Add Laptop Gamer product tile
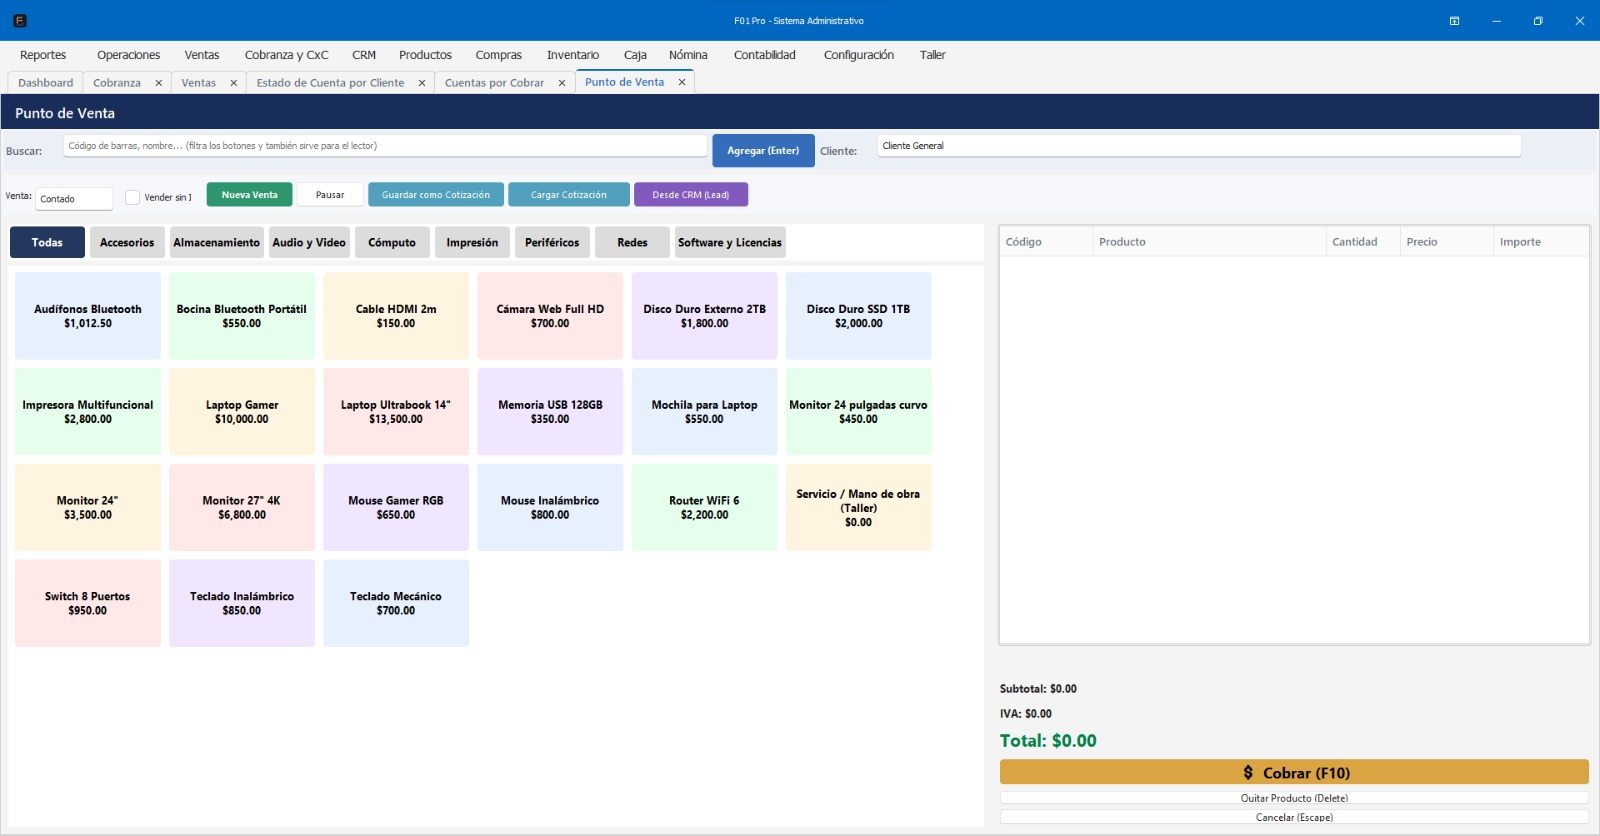The height and width of the screenshot is (836, 1600). coord(242,412)
